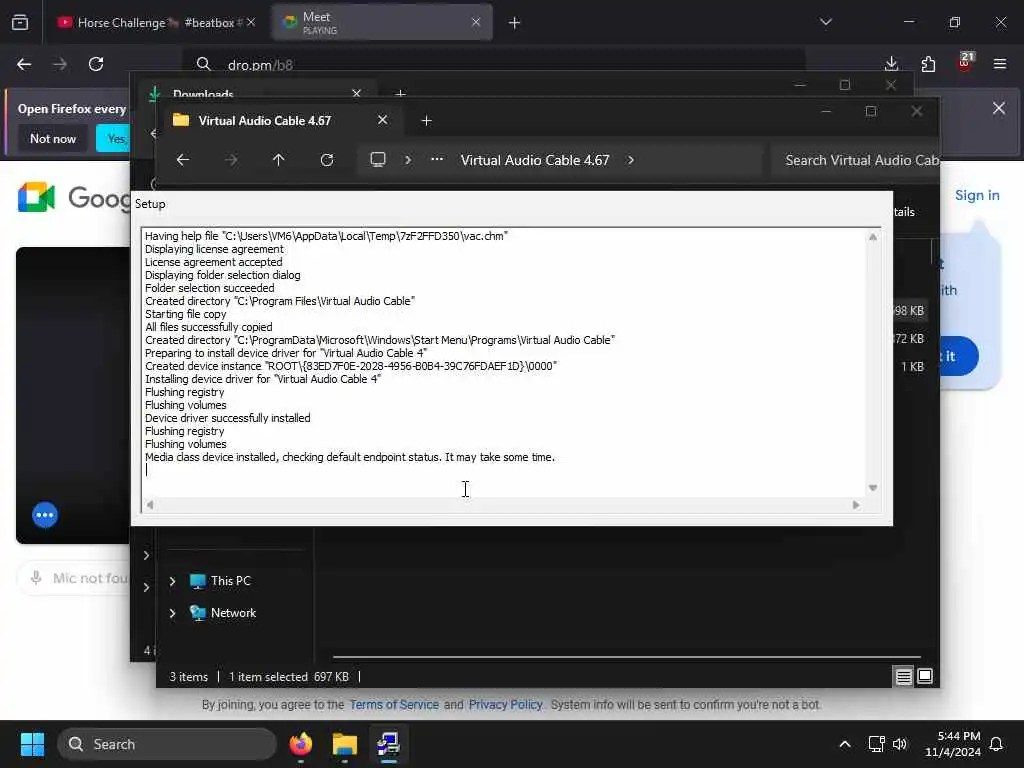Open Firefox from taskbar
This screenshot has width=1024, height=768.
coord(301,744)
